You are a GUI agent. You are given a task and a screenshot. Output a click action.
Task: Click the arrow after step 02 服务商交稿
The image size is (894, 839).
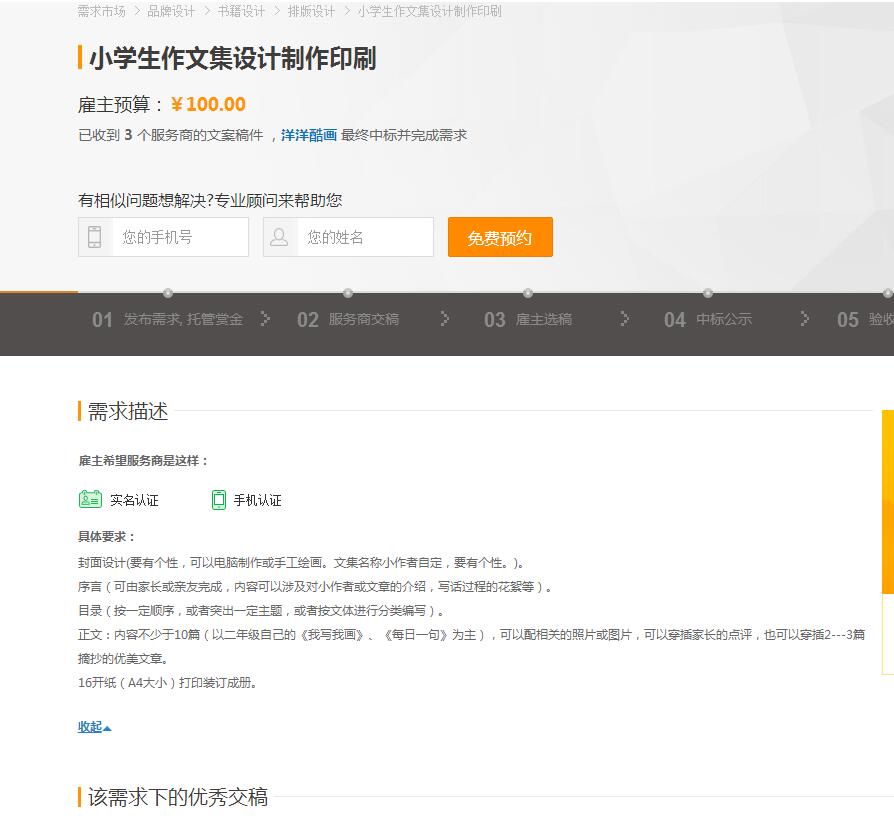(x=445, y=319)
